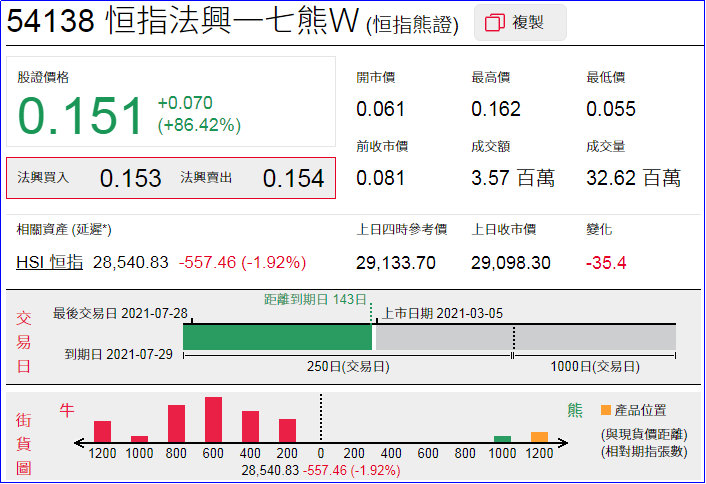Click the percentage change (+86.42%)
This screenshot has height=484, width=706.
tap(199, 125)
